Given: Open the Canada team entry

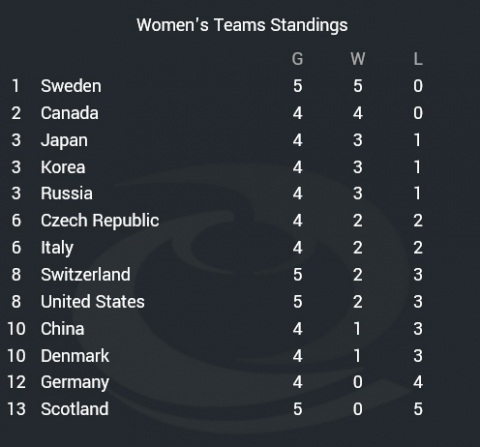Looking at the screenshot, I should pos(69,113).
